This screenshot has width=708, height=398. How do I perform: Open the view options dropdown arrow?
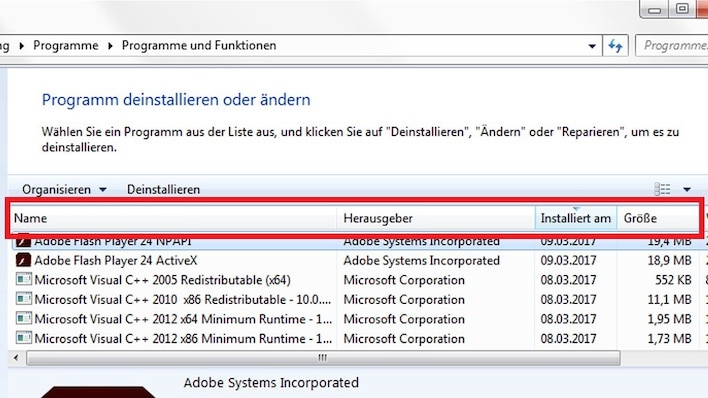tap(686, 190)
